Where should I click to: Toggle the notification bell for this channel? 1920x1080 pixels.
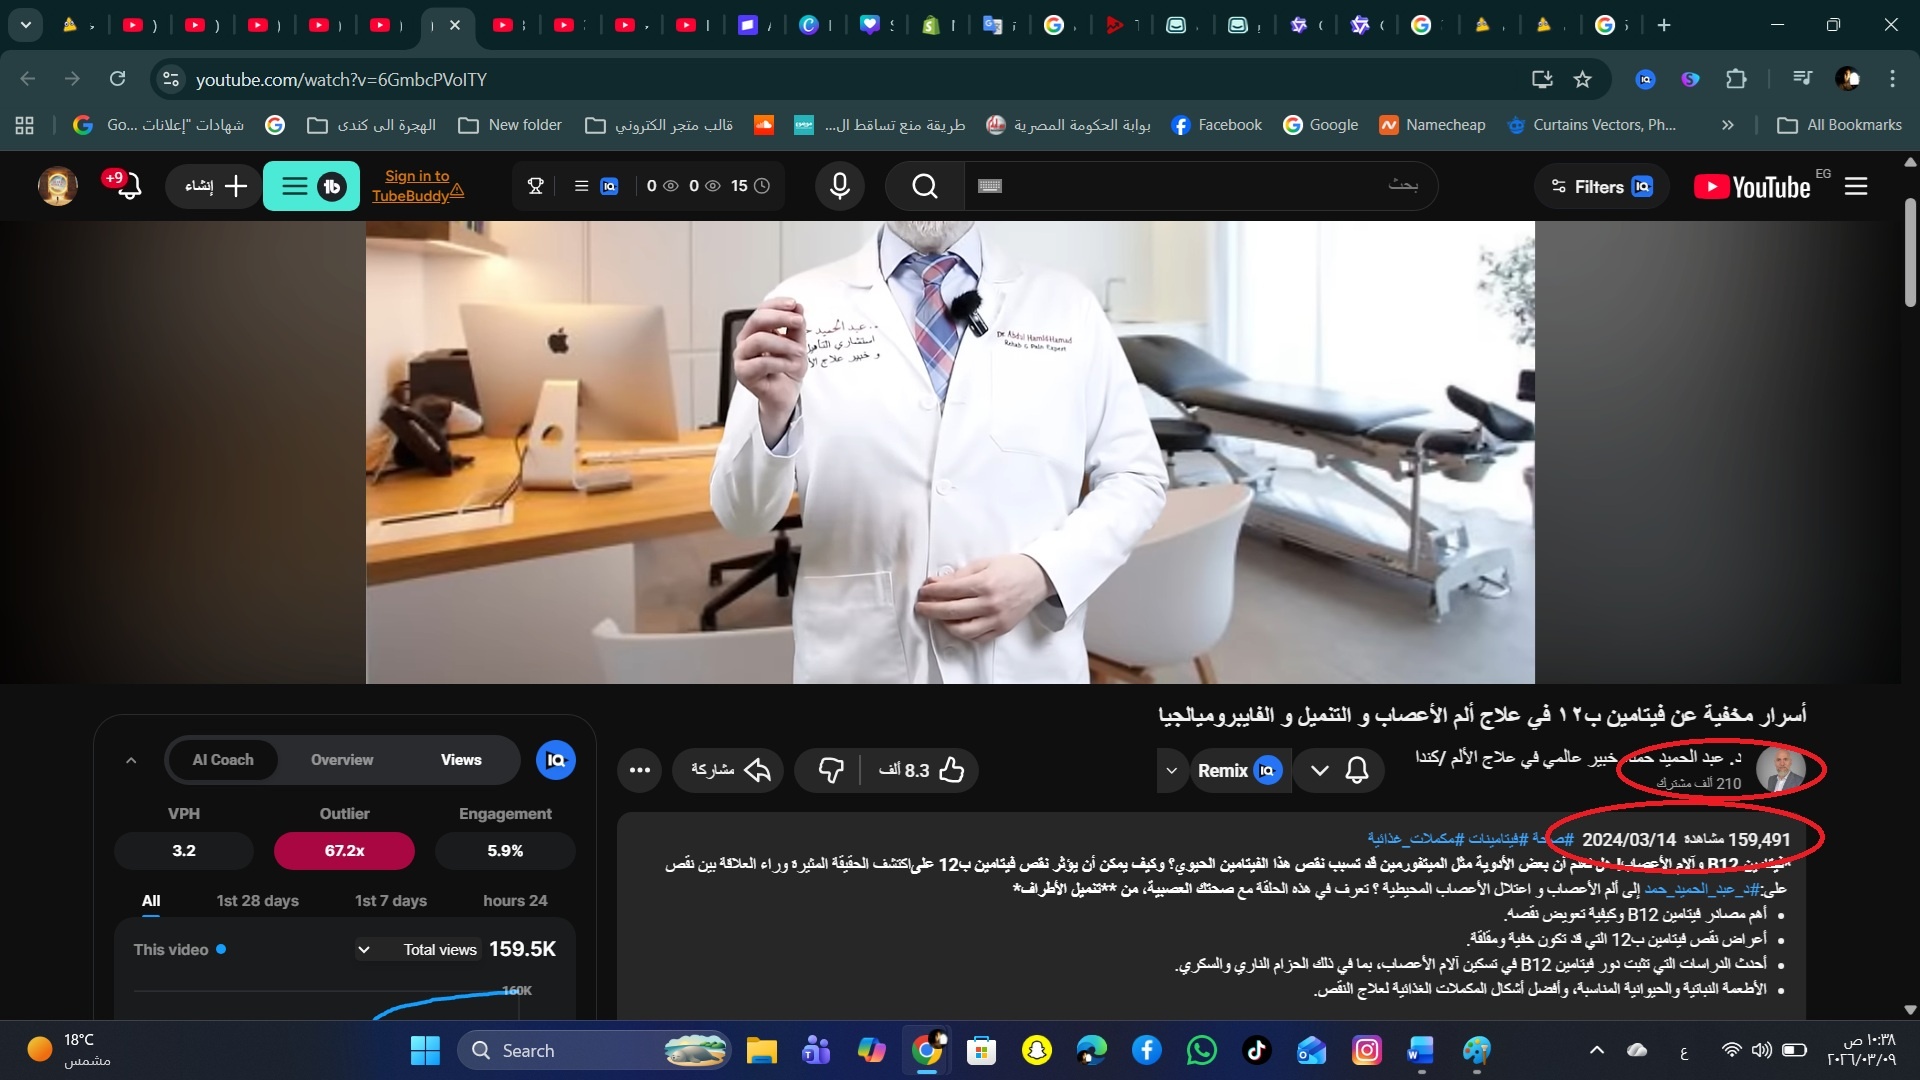coord(1358,770)
